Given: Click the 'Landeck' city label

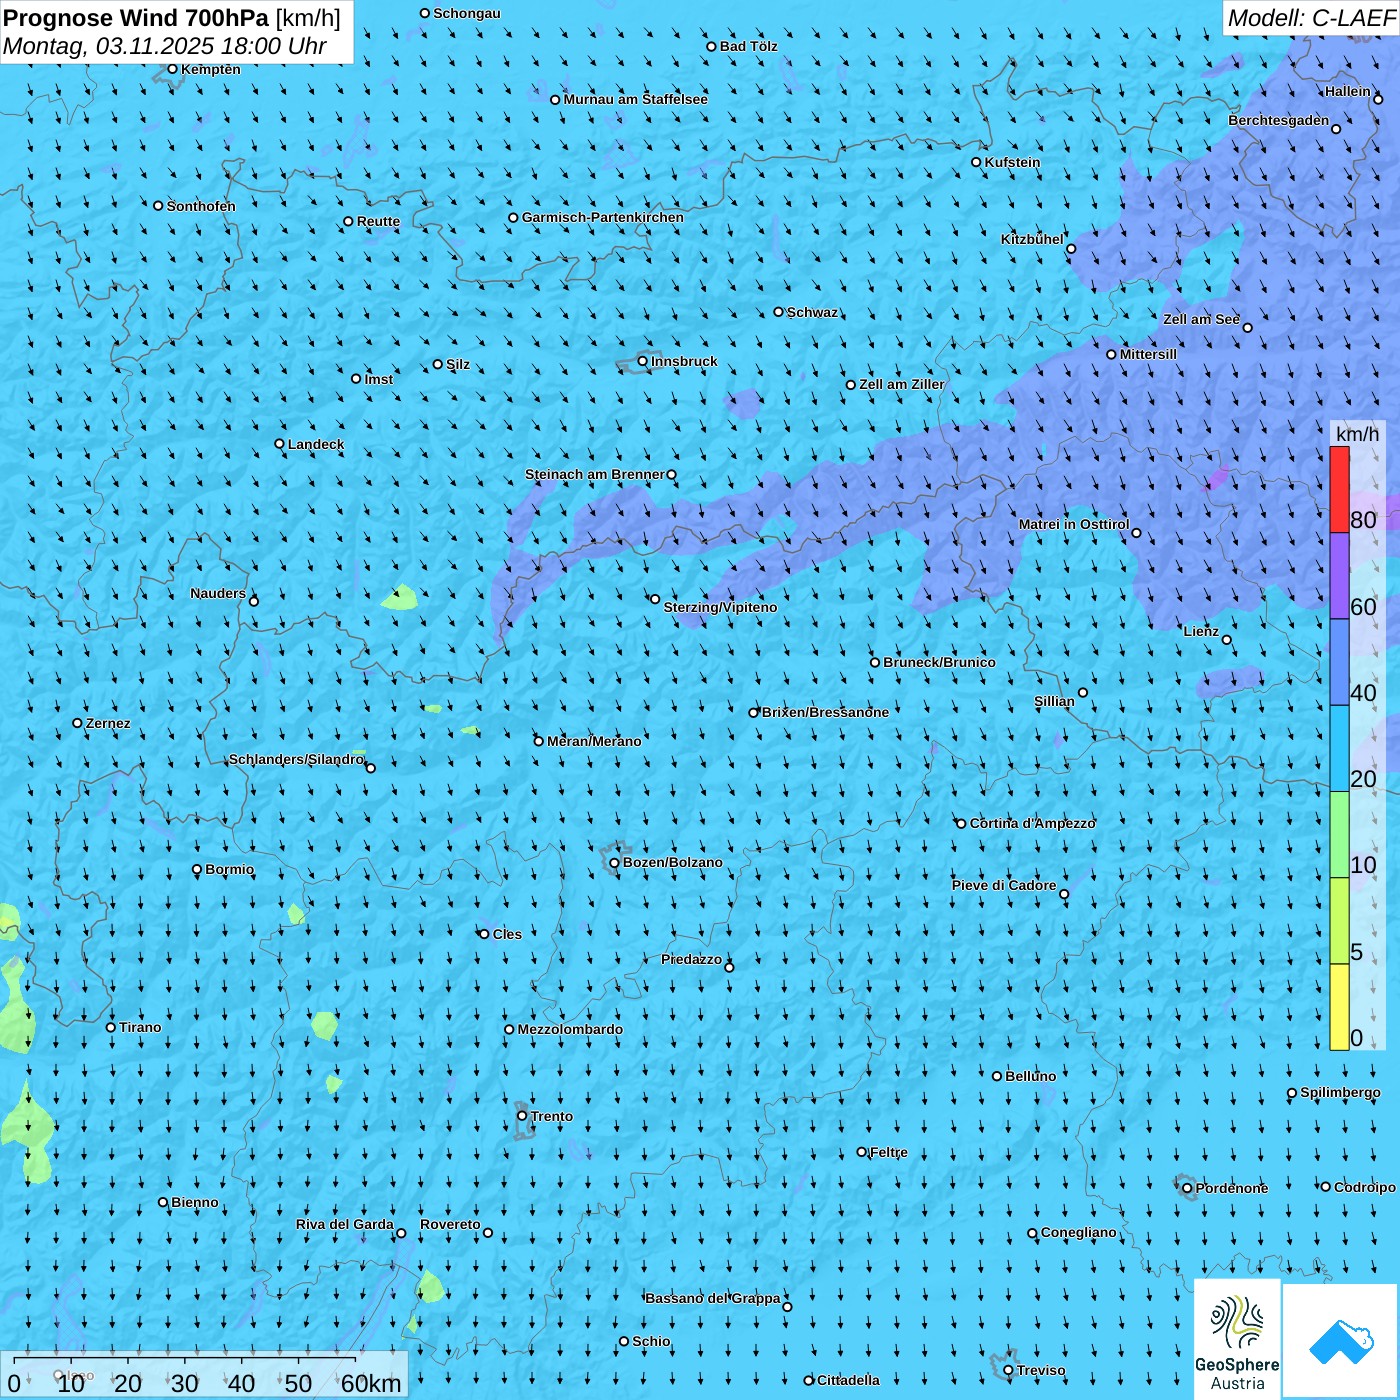Looking at the screenshot, I should [316, 444].
